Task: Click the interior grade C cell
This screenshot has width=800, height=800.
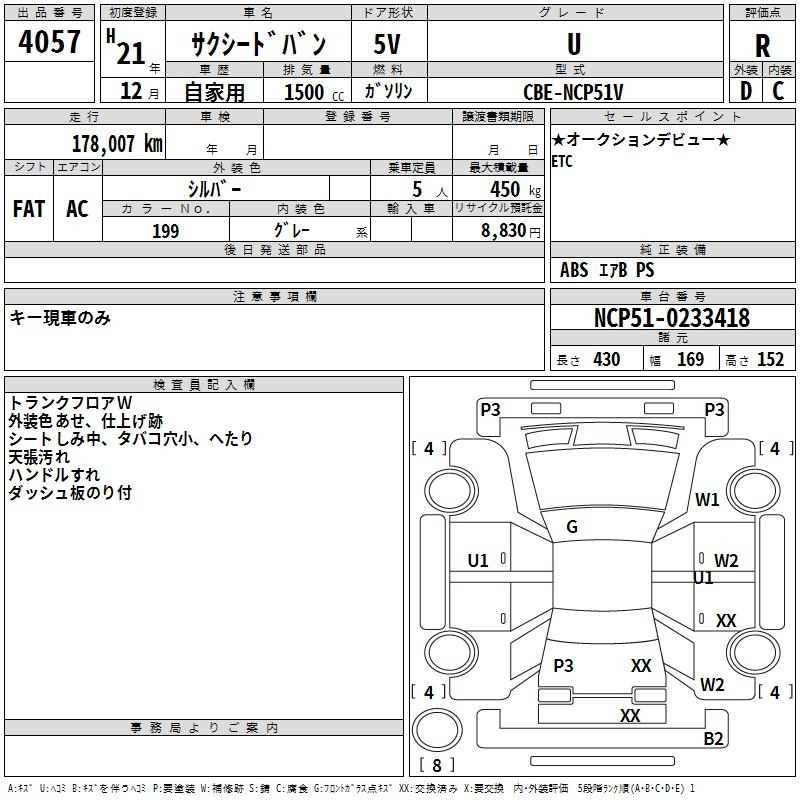Action: coord(779,91)
